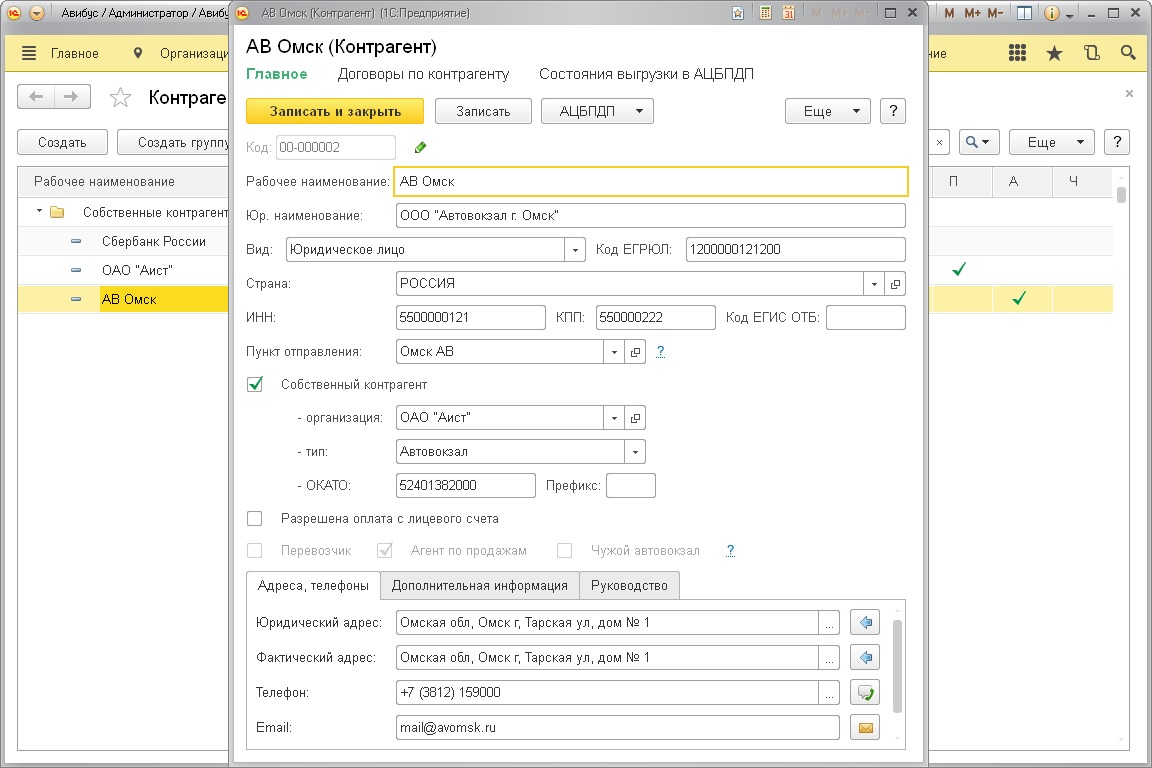
Task: Click blue arrow icon beside Юридический адрес
Action: tap(864, 624)
